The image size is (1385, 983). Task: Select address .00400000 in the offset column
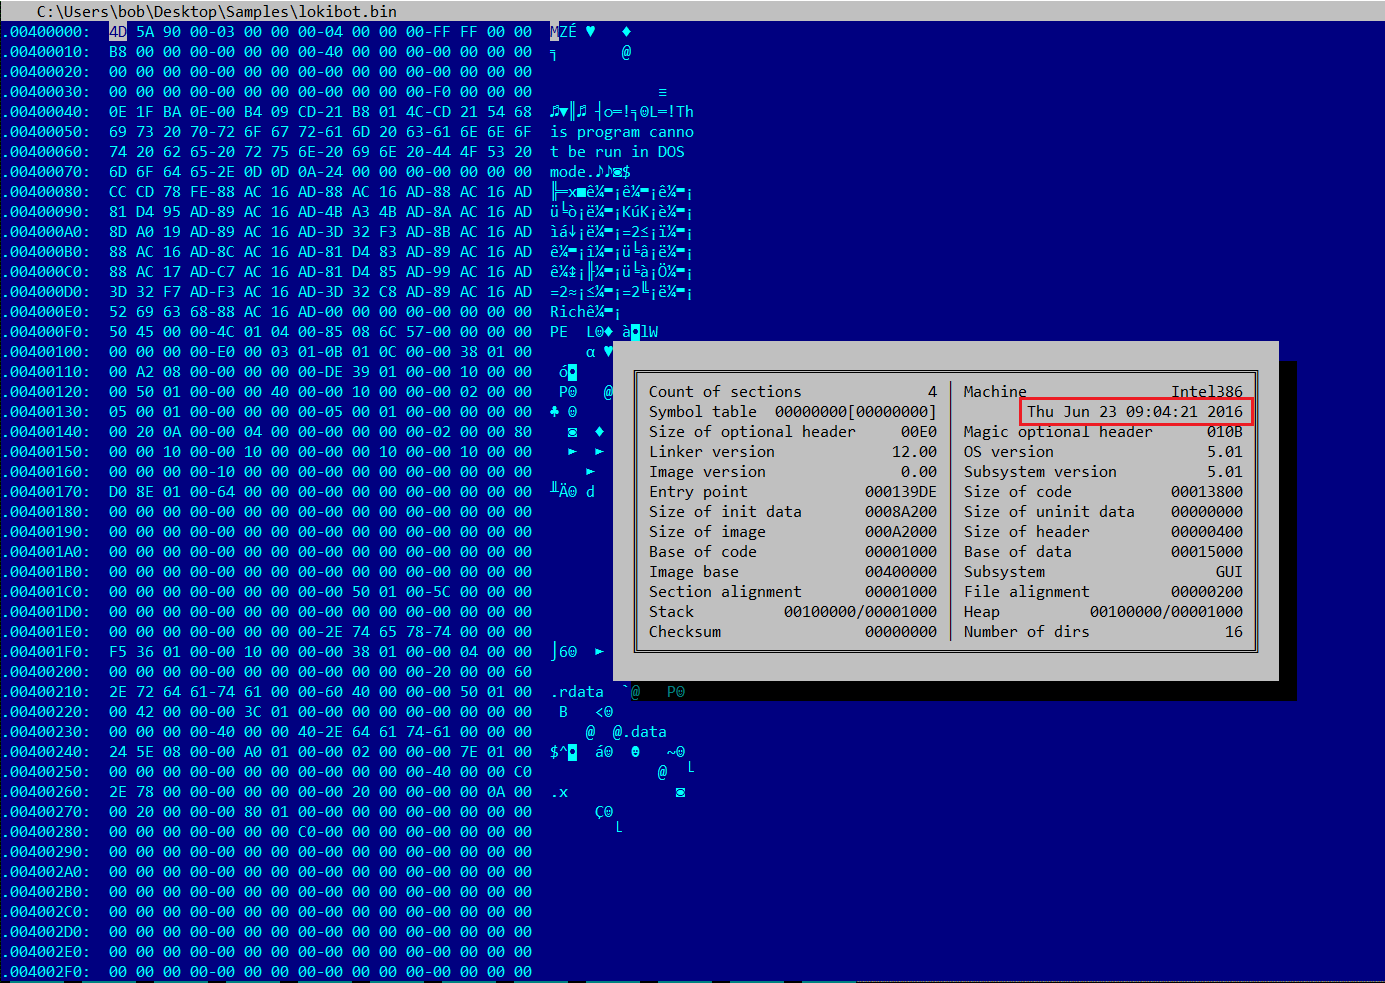46,32
